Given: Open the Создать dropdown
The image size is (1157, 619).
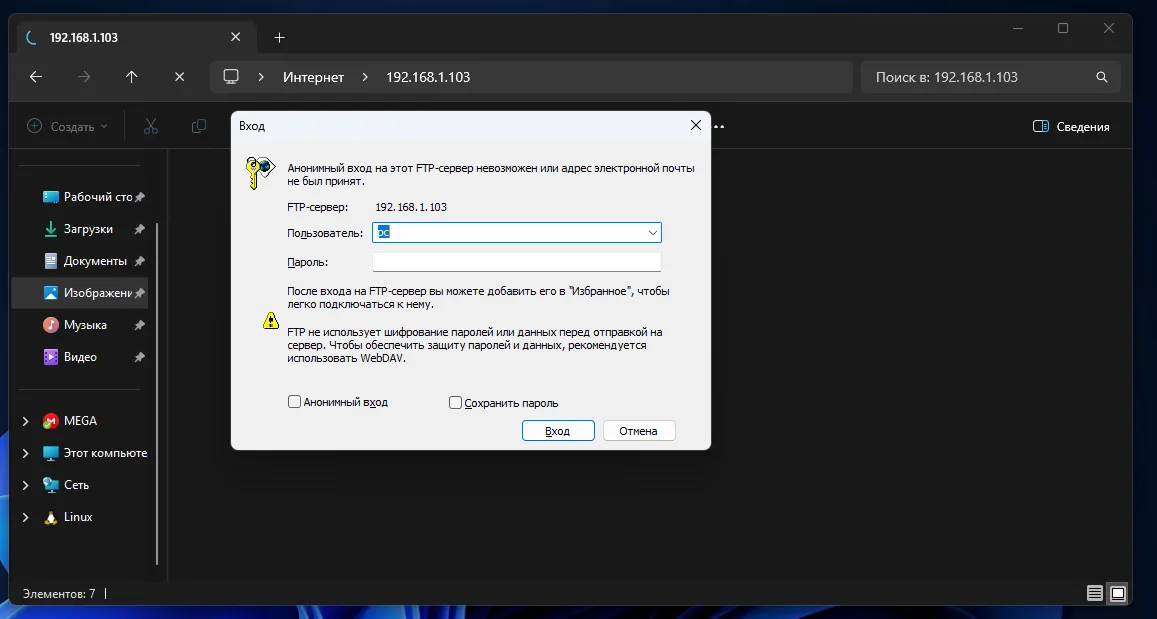Looking at the screenshot, I should (x=68, y=125).
